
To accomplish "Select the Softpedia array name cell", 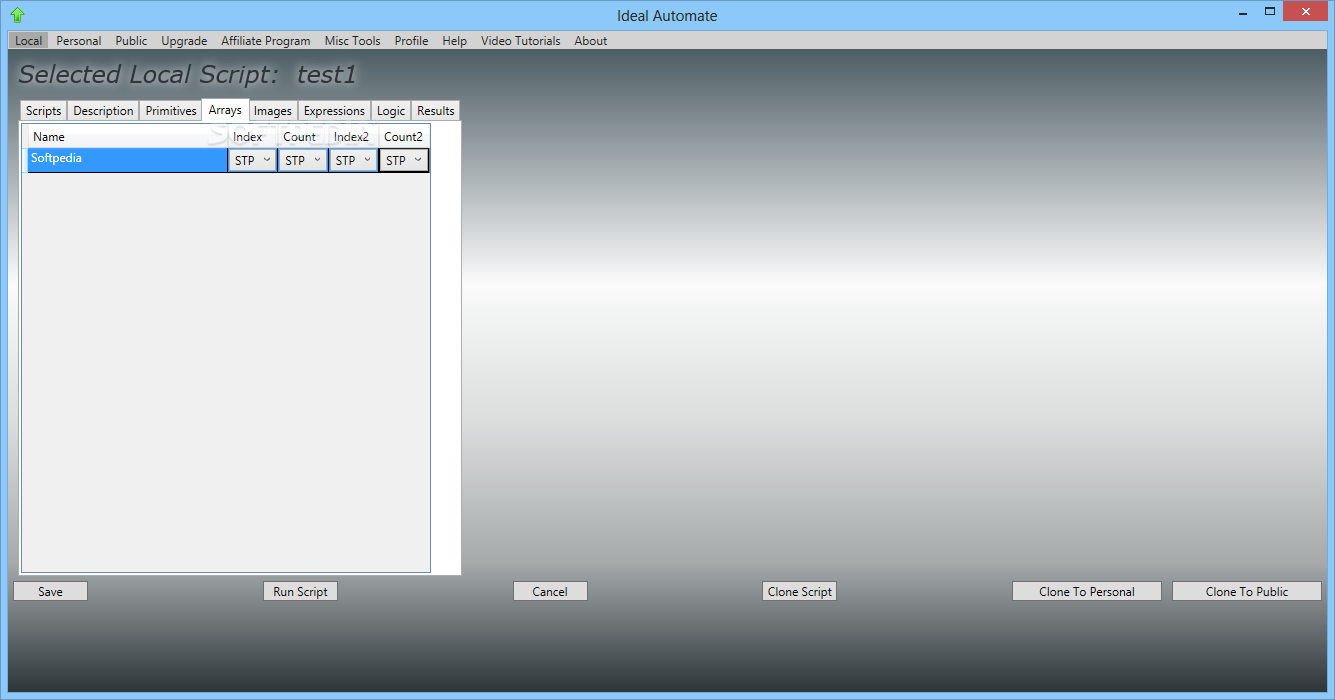I will point(127,160).
